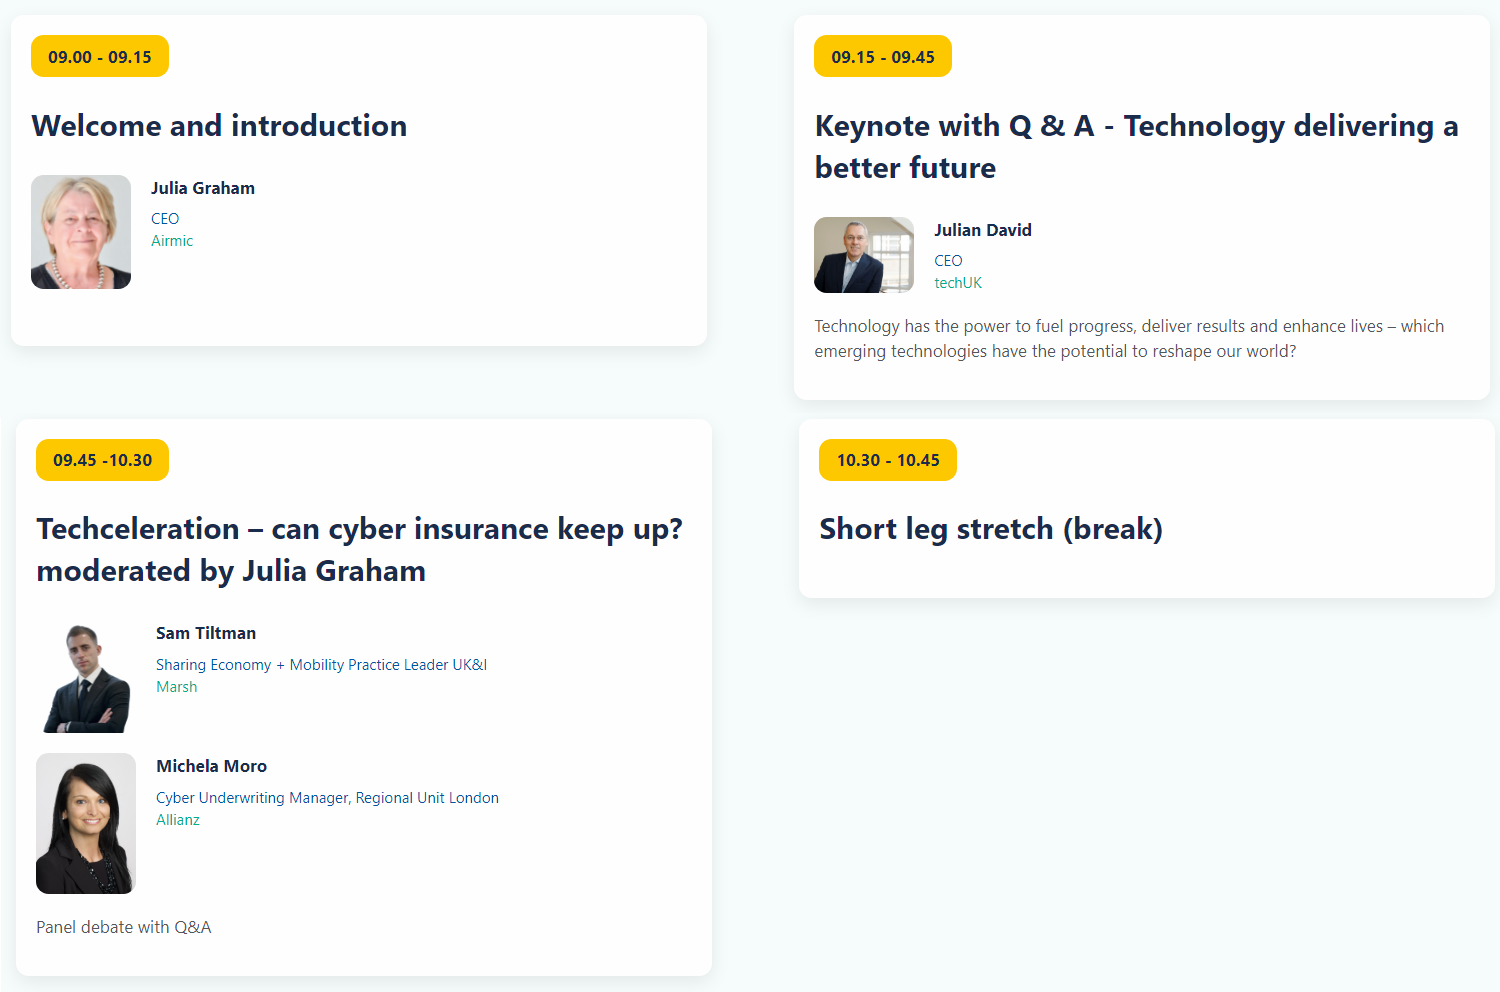Open the Airmic company link
Screen dimensions: 1500x992
[172, 241]
